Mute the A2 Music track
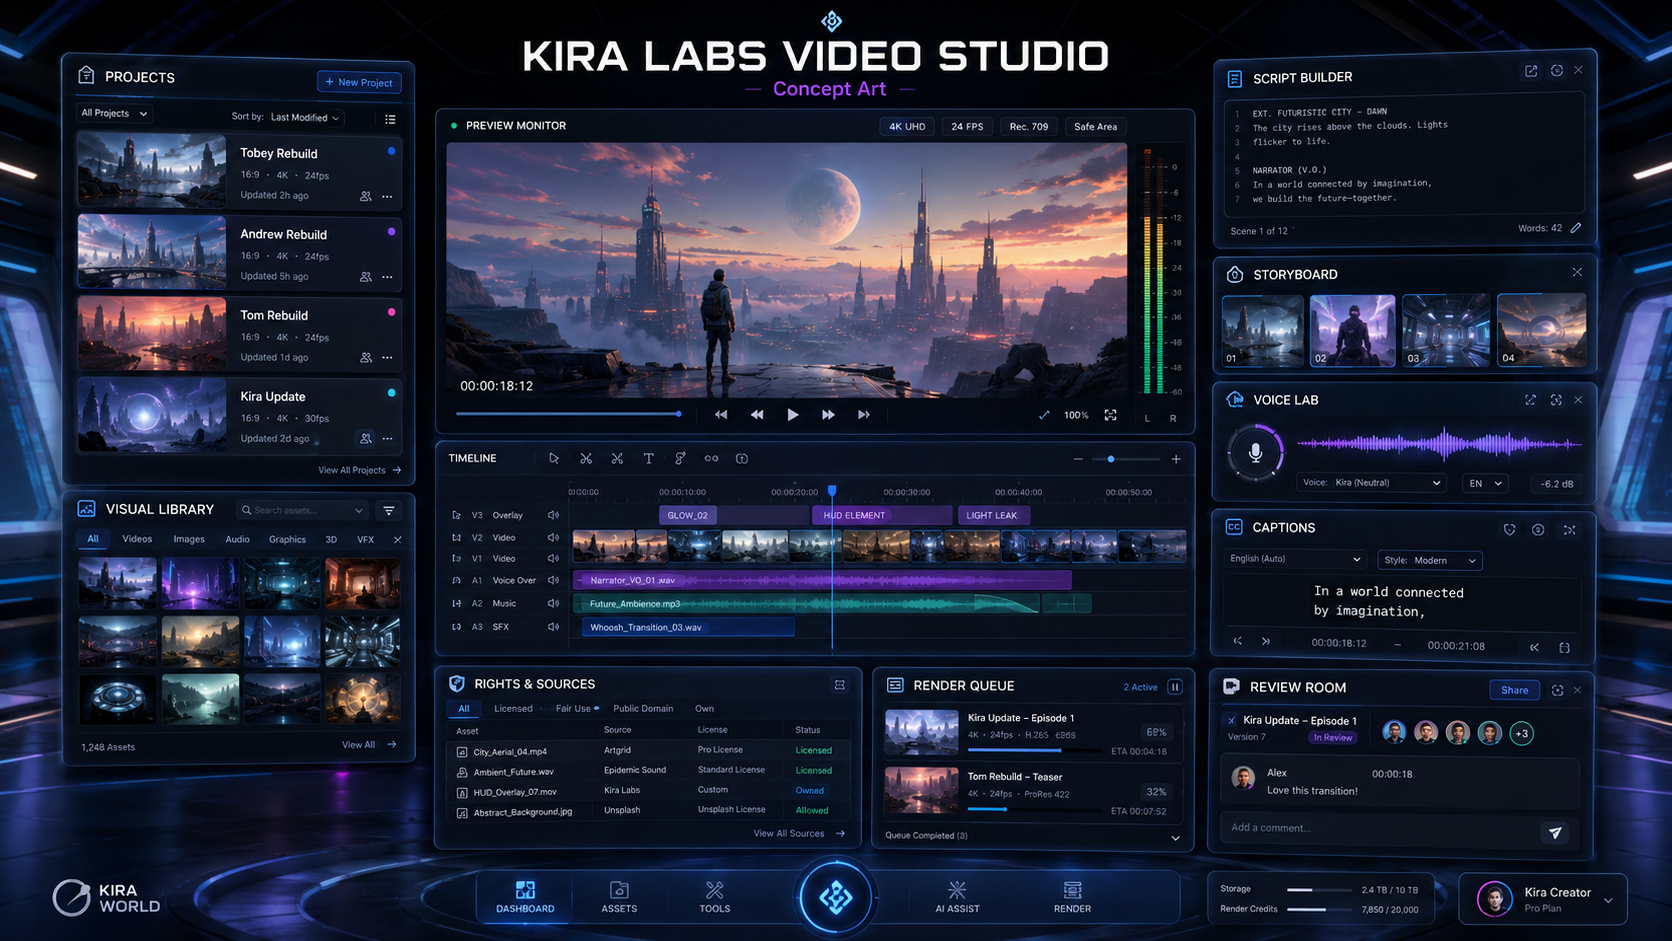This screenshot has width=1672, height=941. pyautogui.click(x=553, y=603)
